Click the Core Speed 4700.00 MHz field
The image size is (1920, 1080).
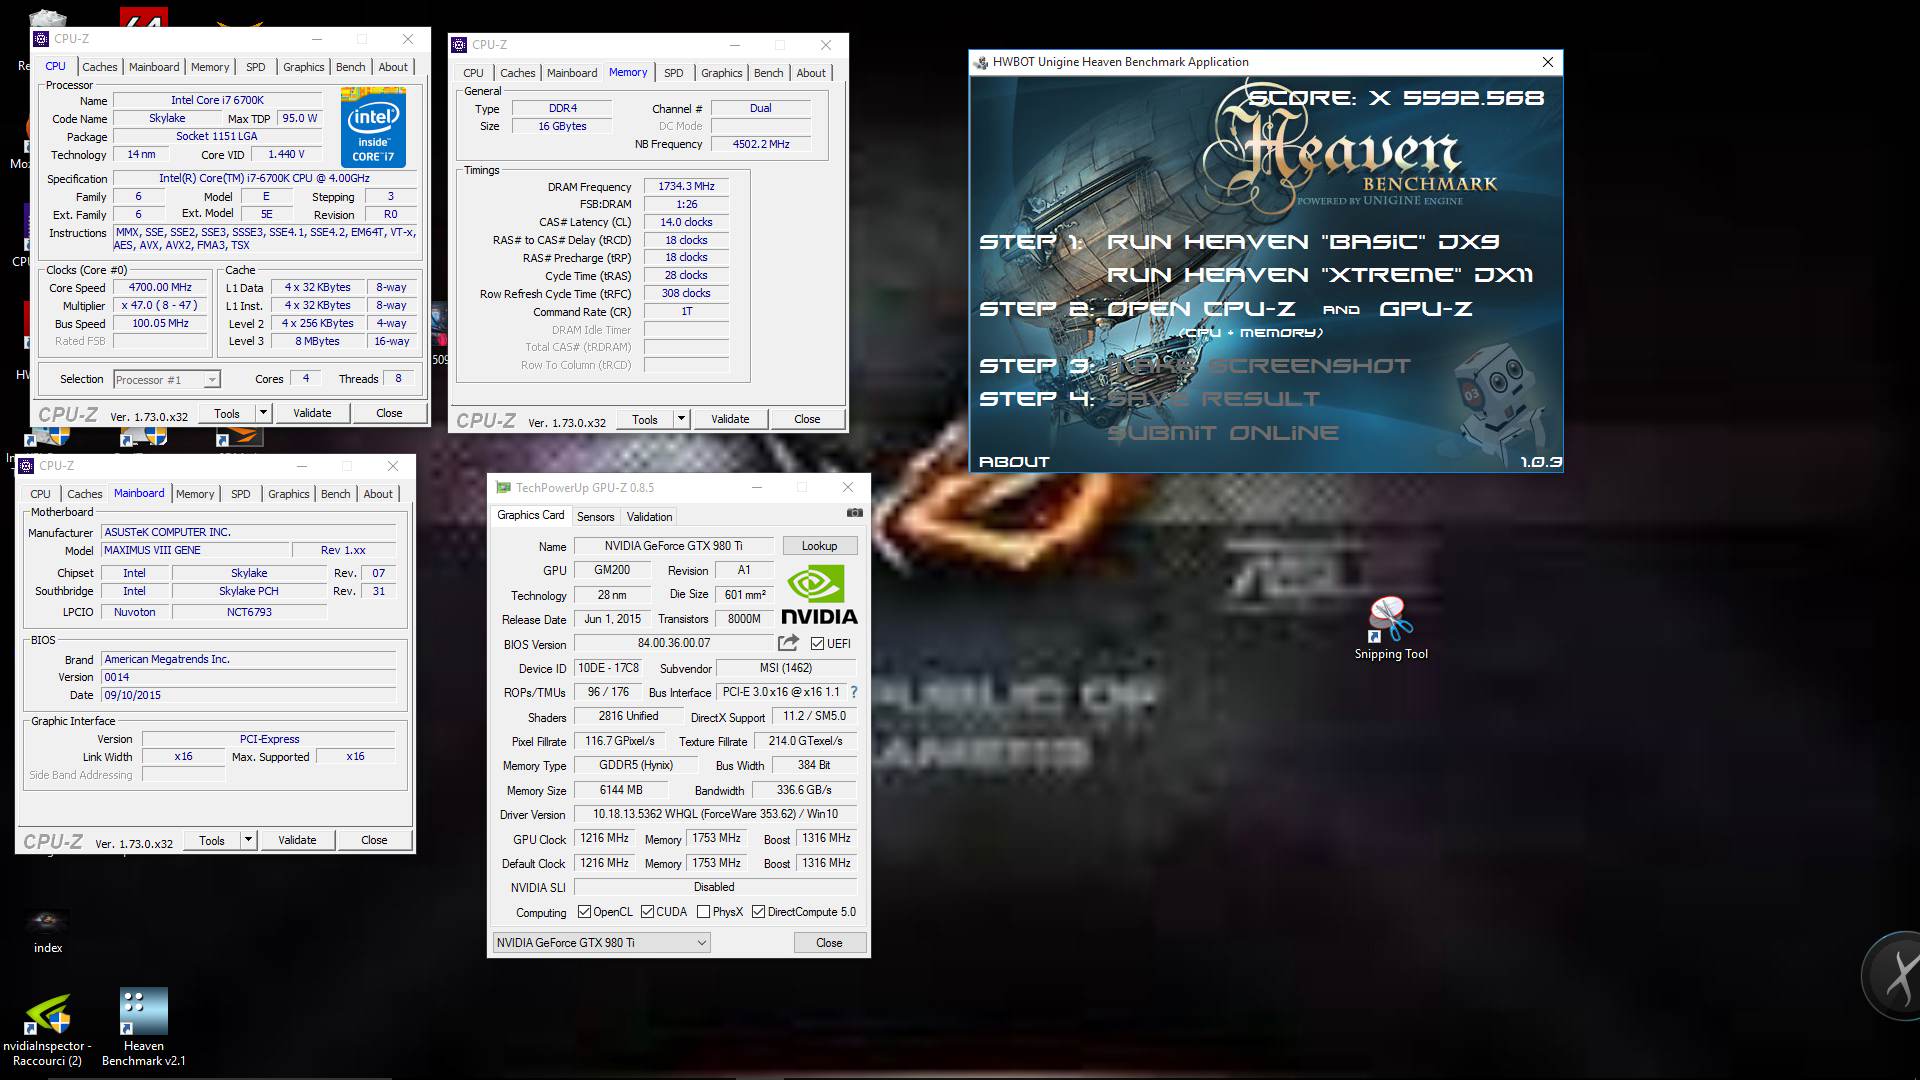pos(160,288)
